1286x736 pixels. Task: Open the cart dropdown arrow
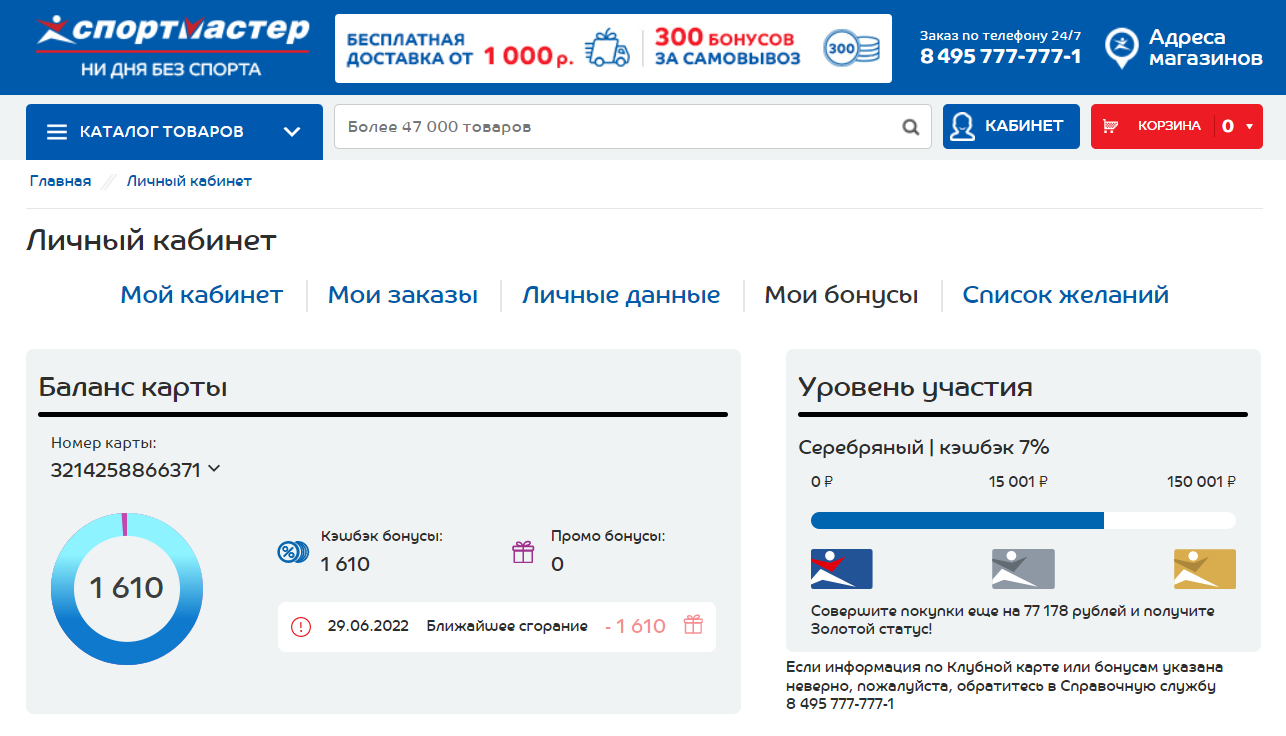click(x=1249, y=126)
